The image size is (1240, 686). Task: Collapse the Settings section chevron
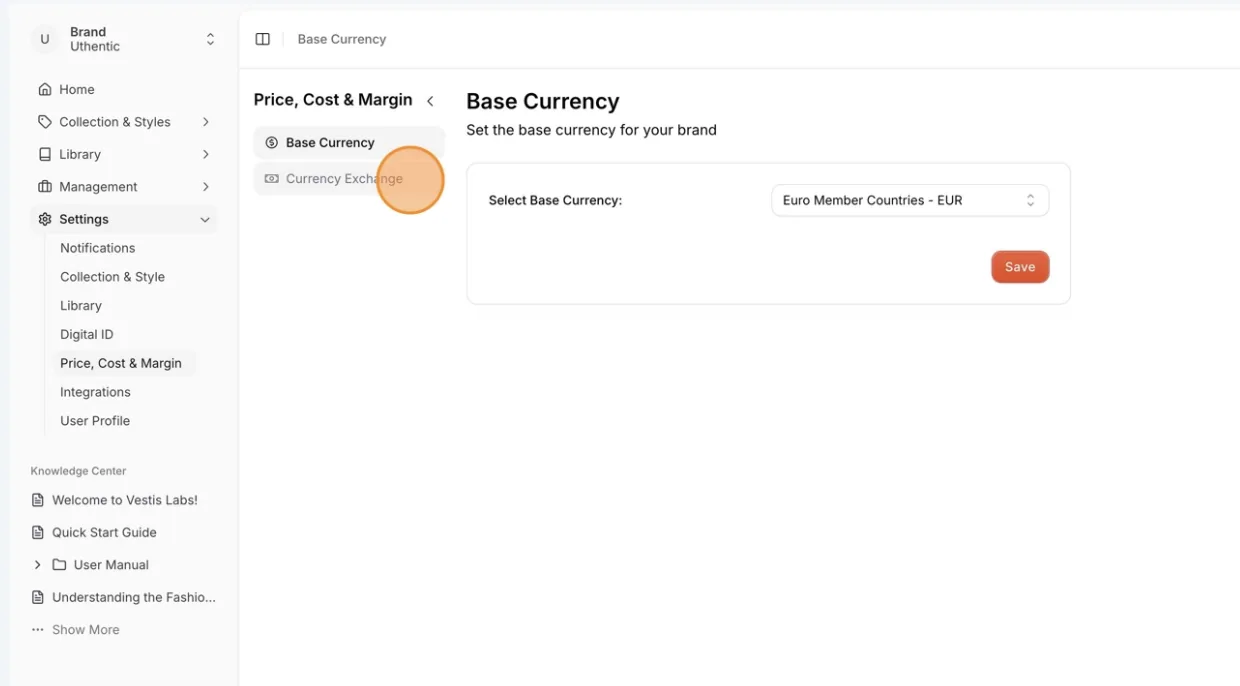point(205,219)
